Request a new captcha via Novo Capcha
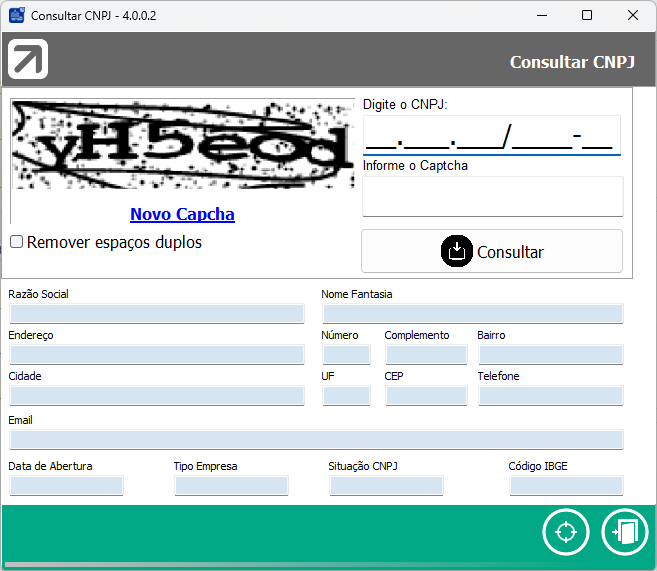657x571 pixels. [182, 214]
